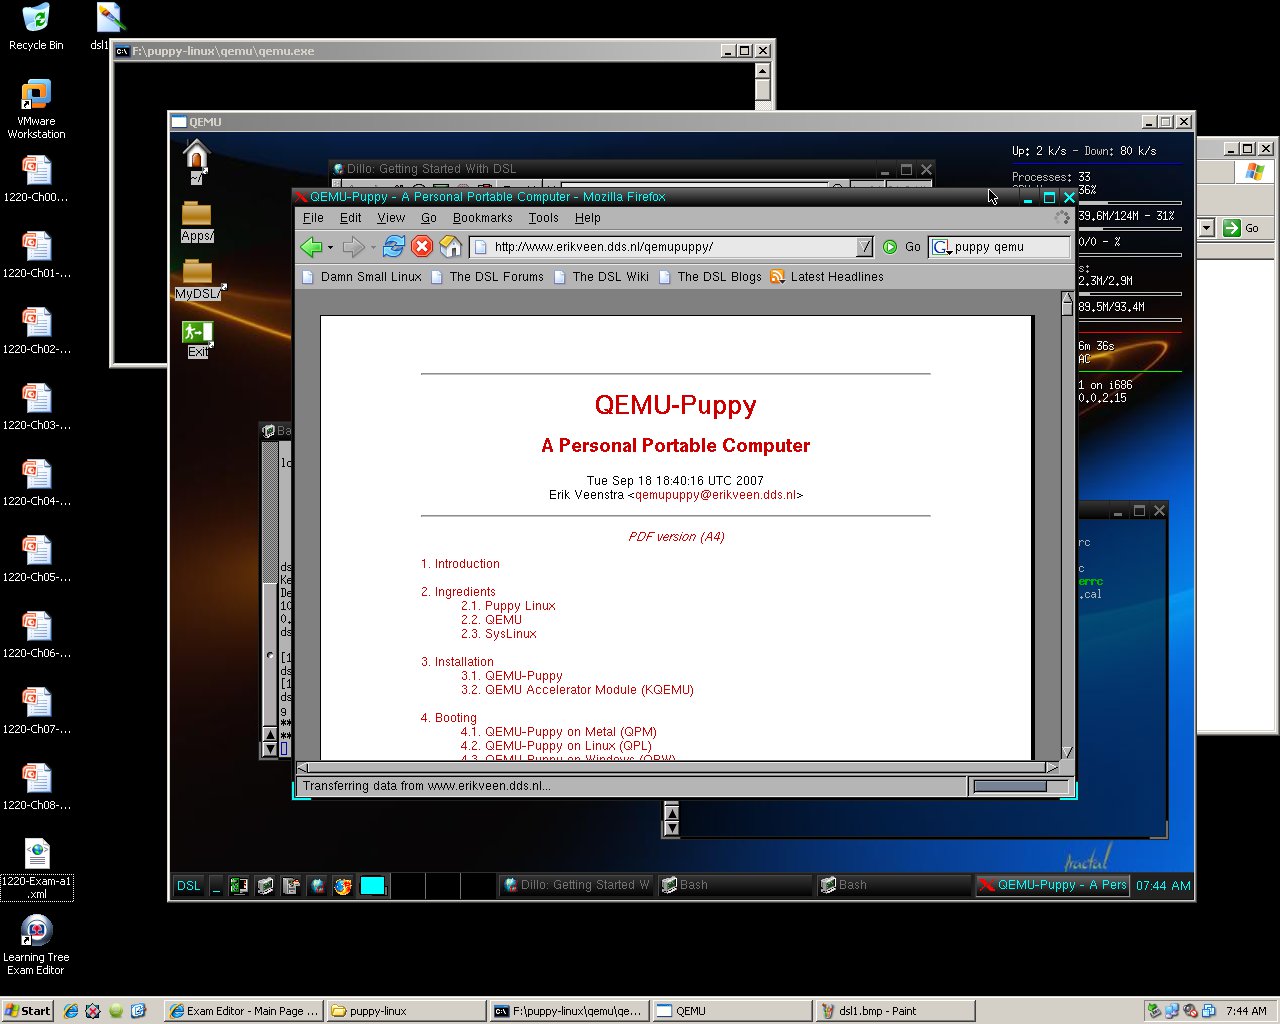The width and height of the screenshot is (1280, 1024).
Task: Open the File menu in Firefox
Action: tap(313, 218)
